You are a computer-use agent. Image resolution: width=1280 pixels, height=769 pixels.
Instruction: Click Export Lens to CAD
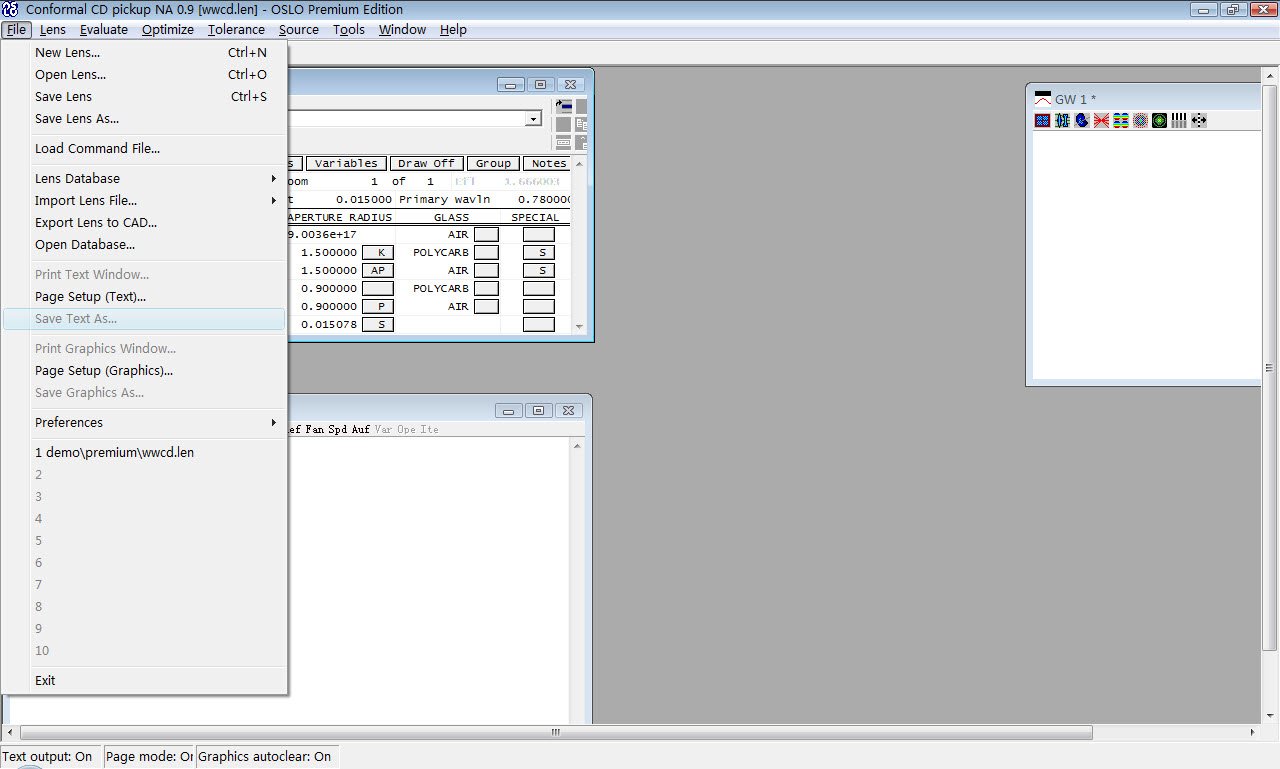tap(144, 223)
